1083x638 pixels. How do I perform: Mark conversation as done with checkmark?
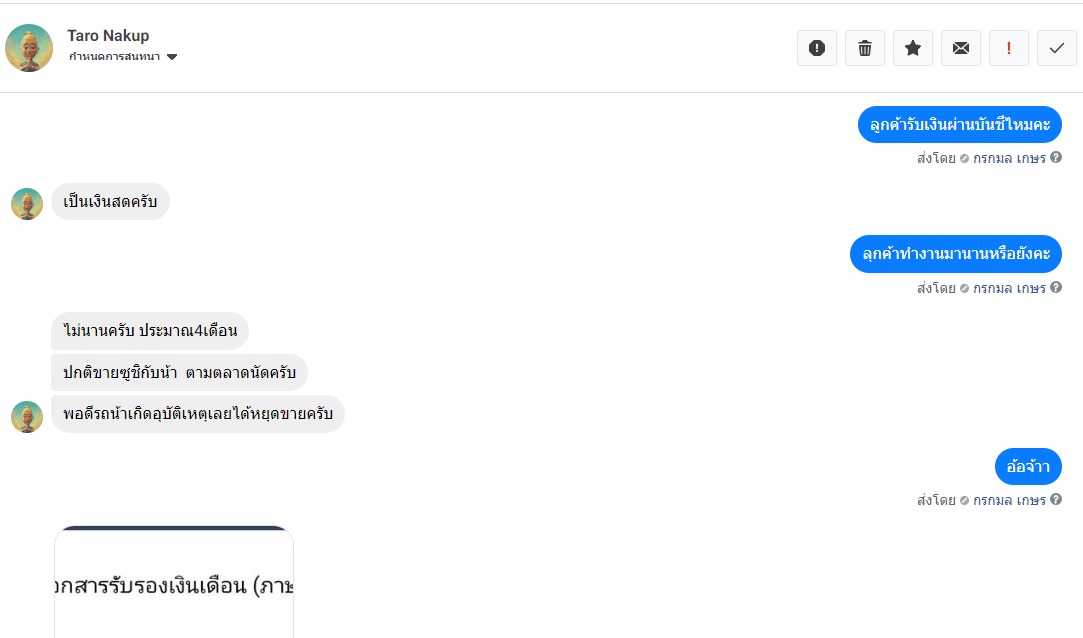[1056, 48]
